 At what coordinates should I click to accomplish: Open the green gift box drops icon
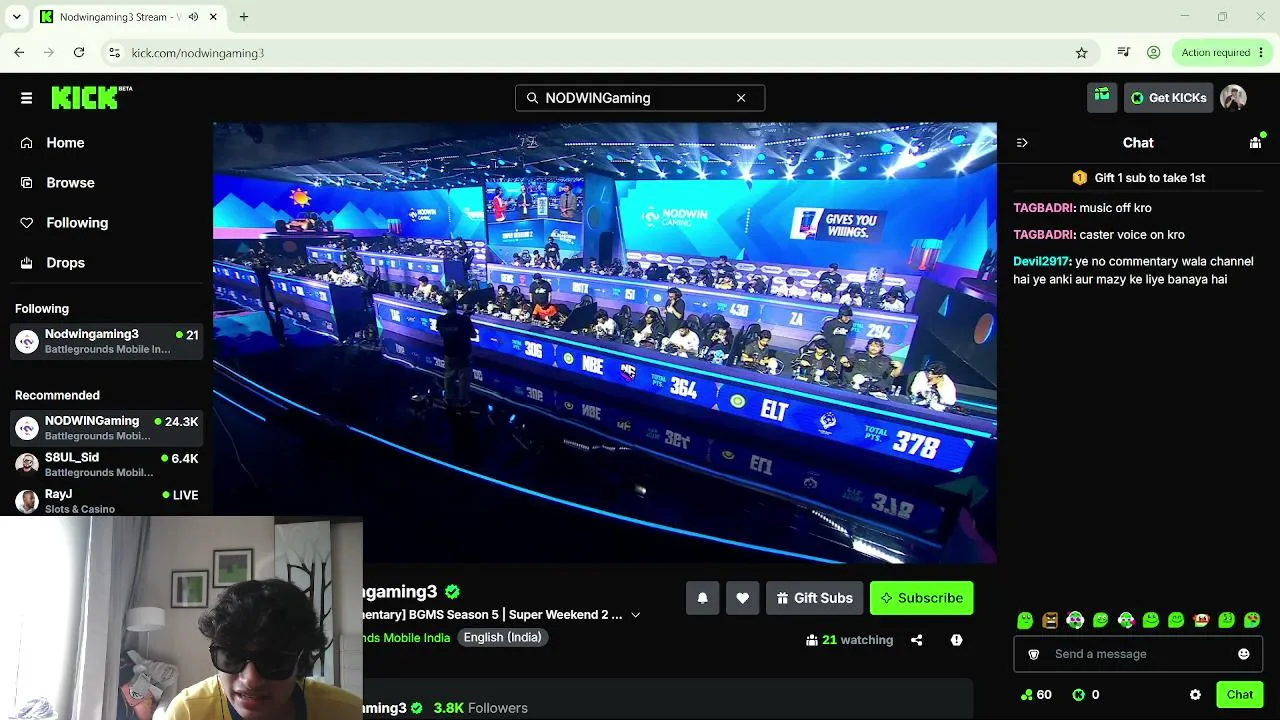pos(1102,97)
